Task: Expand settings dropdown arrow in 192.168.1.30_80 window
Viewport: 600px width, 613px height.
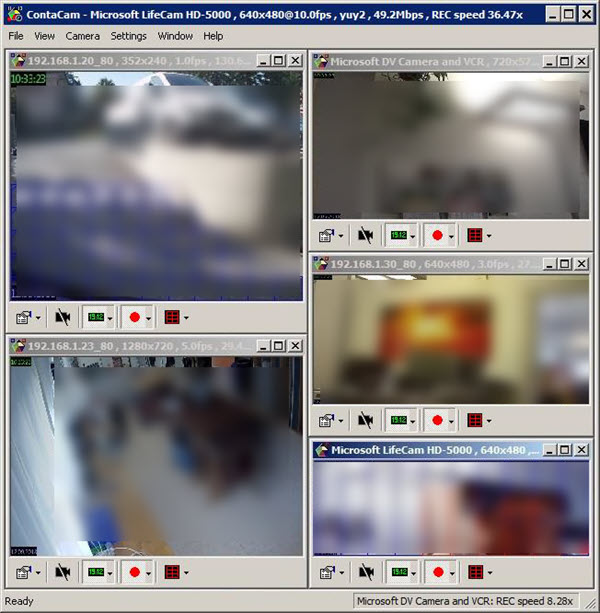Action: (x=341, y=421)
